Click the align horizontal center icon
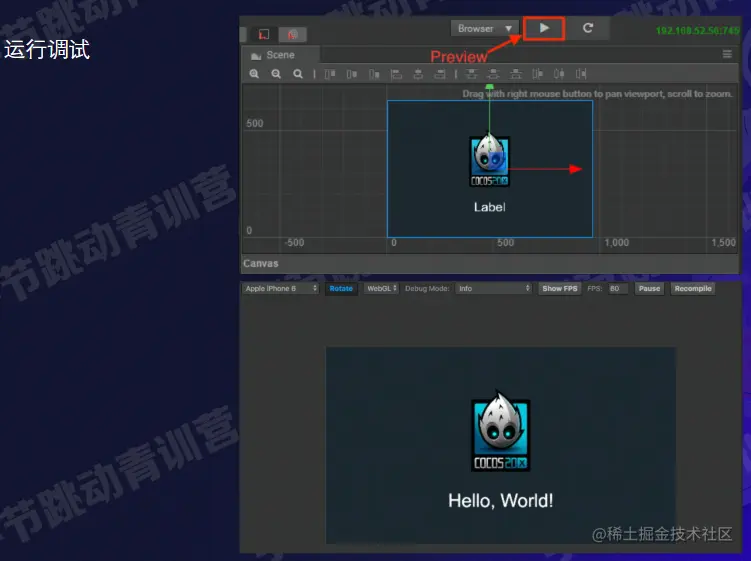751x561 pixels. (418, 74)
